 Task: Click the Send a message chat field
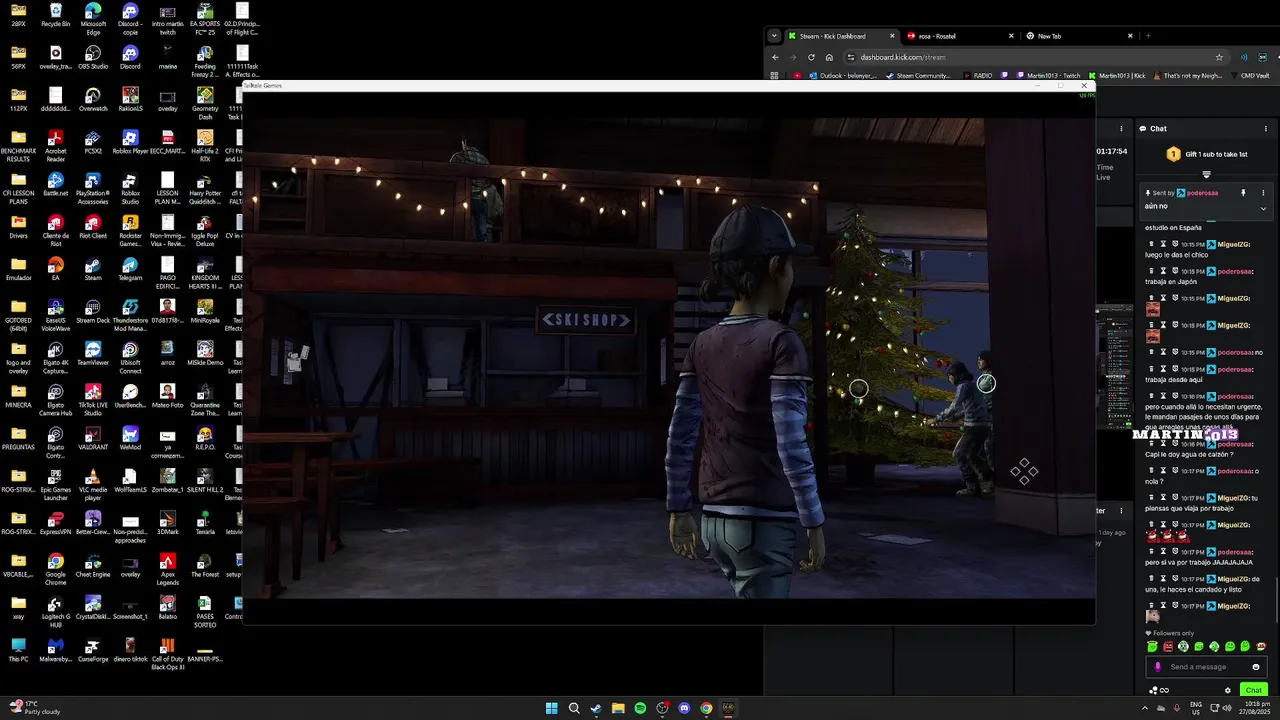[1208, 667]
